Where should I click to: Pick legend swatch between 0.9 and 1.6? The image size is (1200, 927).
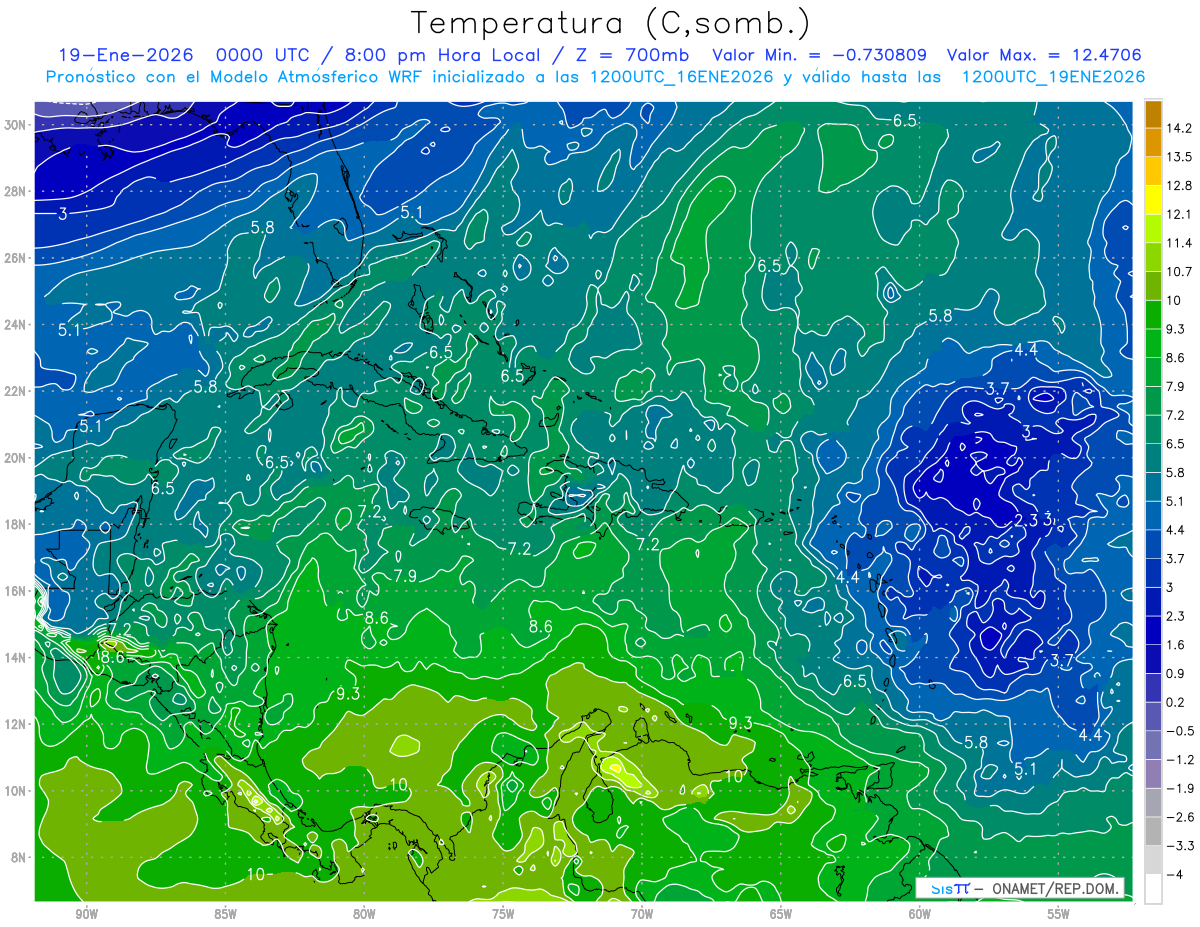click(x=1153, y=658)
